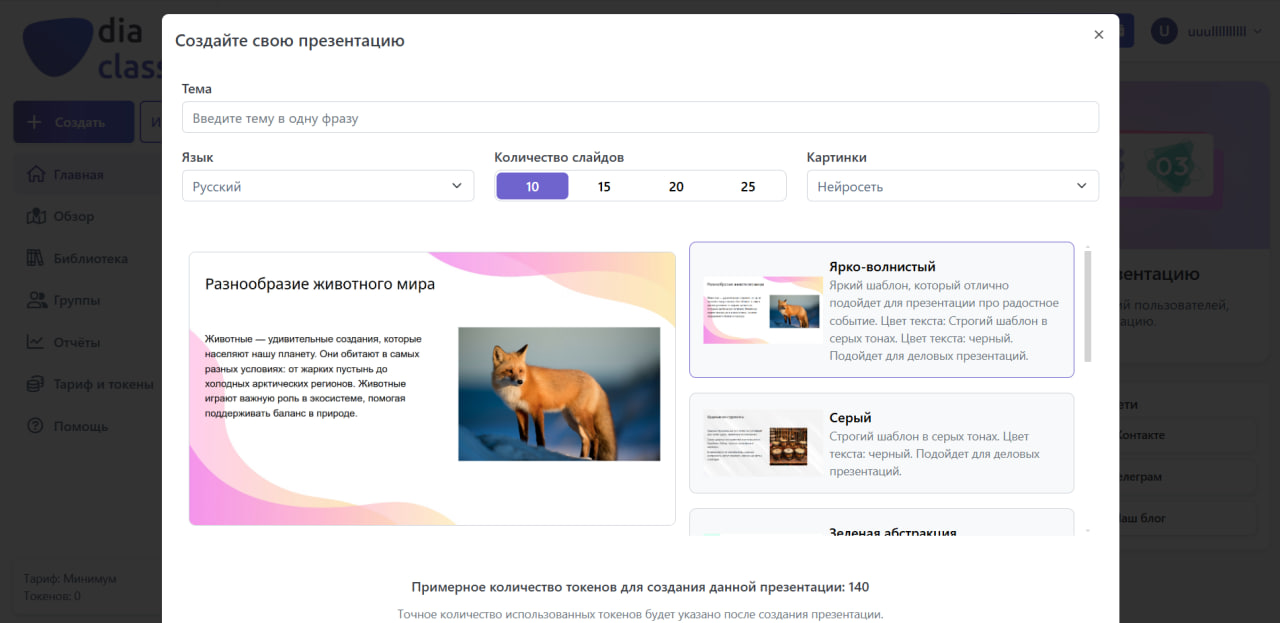Click the Картинки label

[837, 157]
